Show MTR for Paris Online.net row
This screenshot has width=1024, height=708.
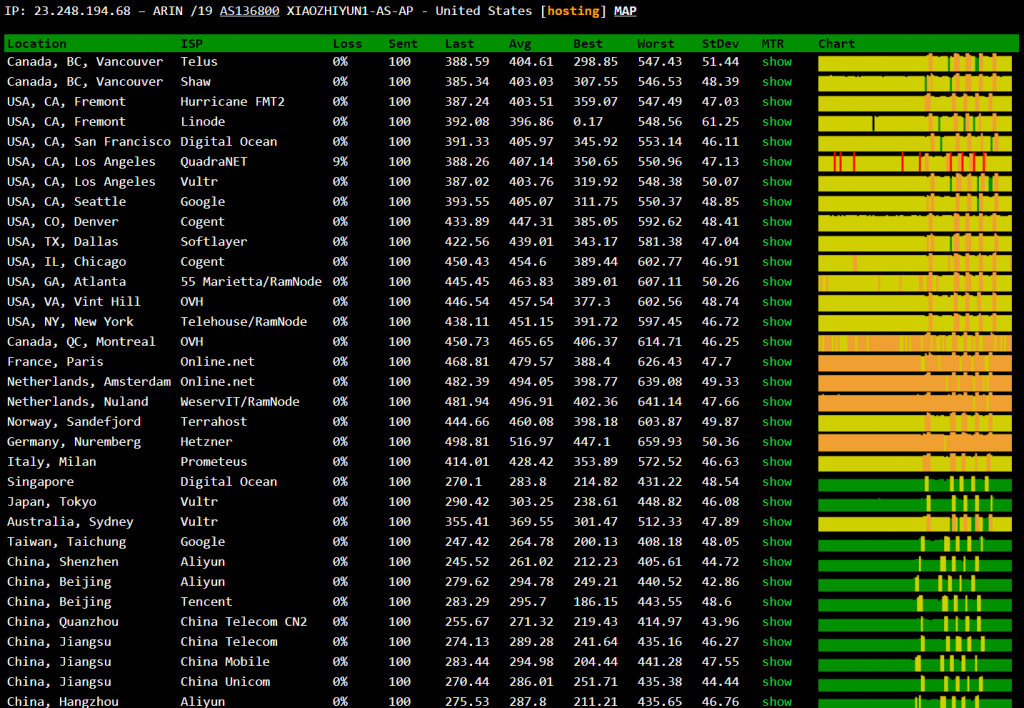(x=776, y=362)
